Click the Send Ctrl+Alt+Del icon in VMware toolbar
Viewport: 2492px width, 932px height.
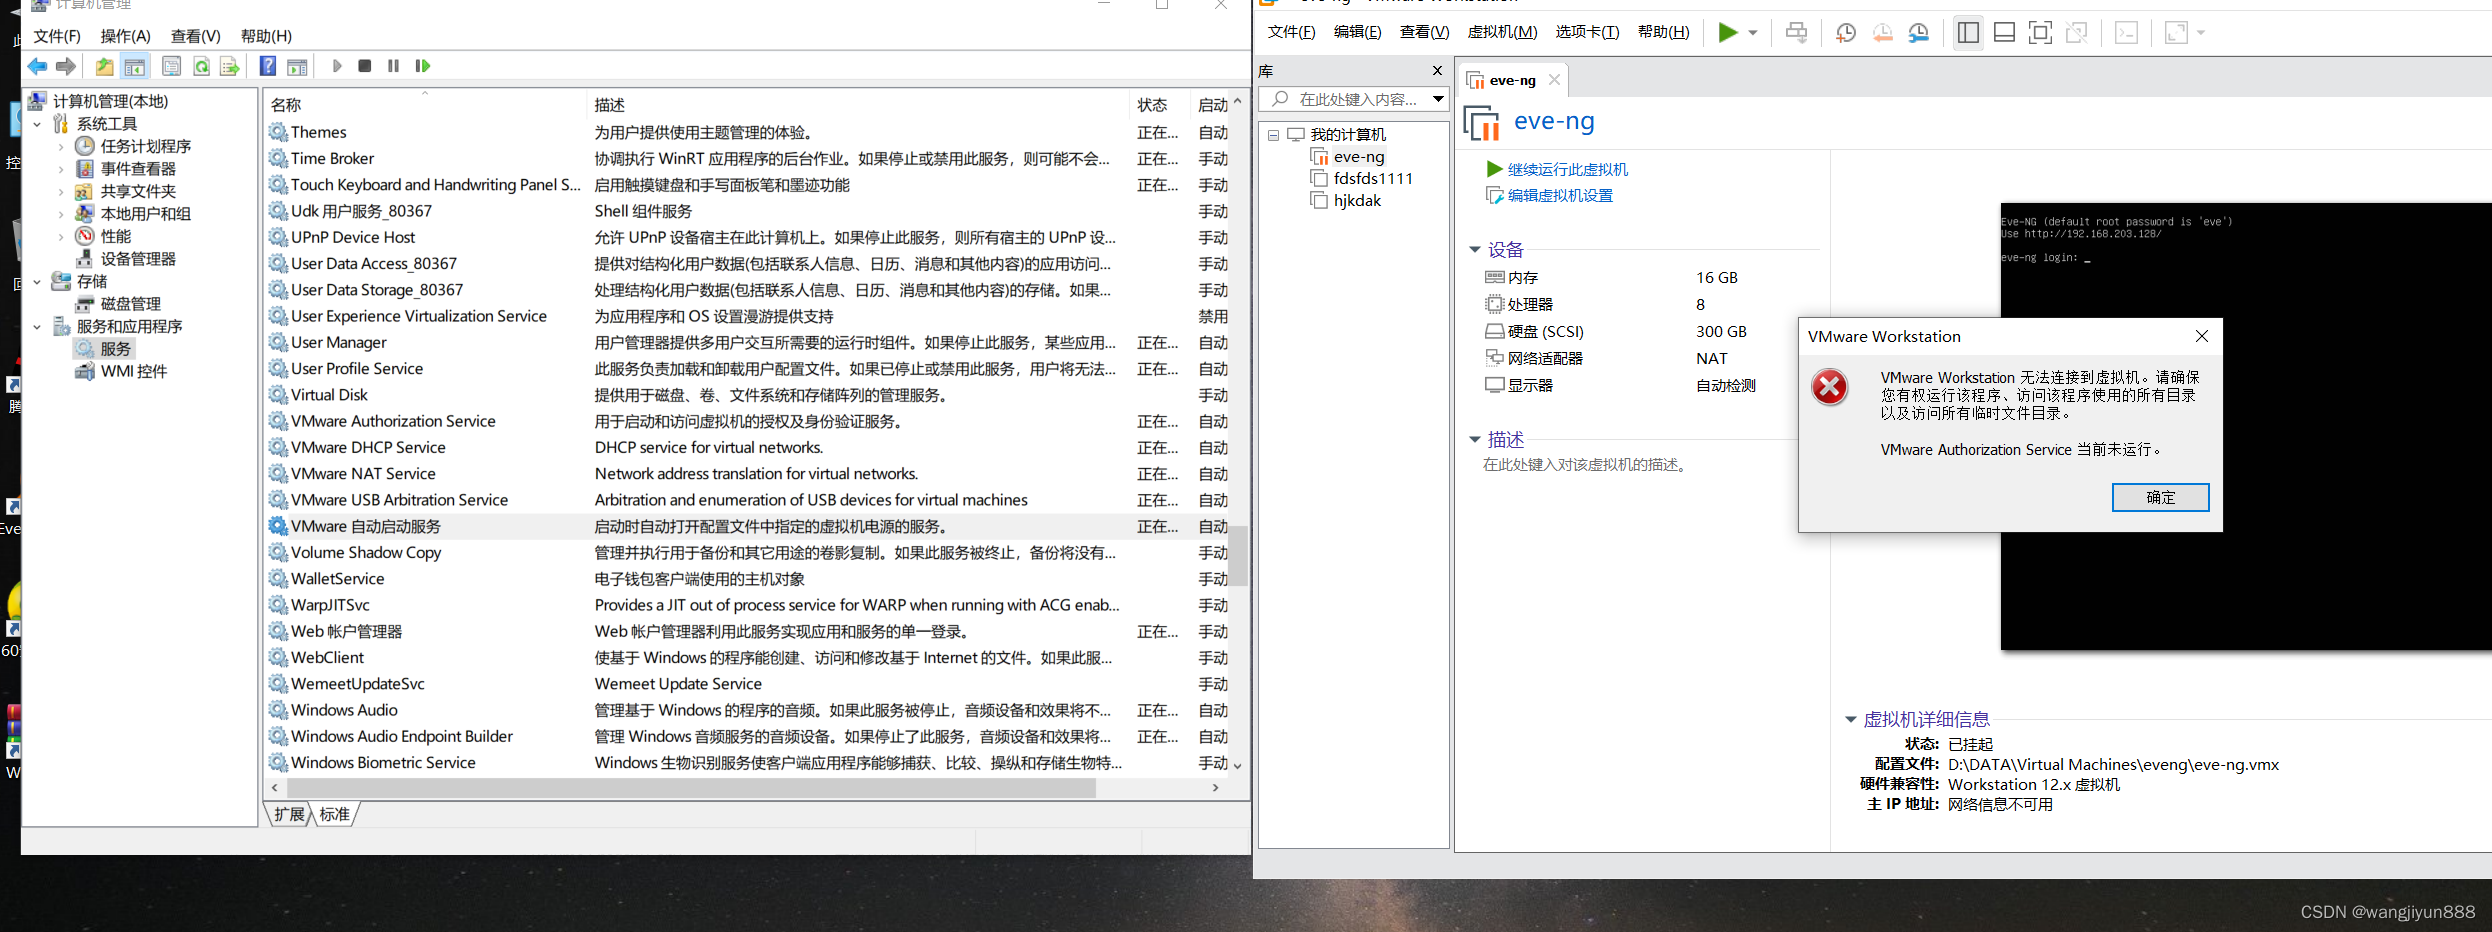coord(1797,32)
